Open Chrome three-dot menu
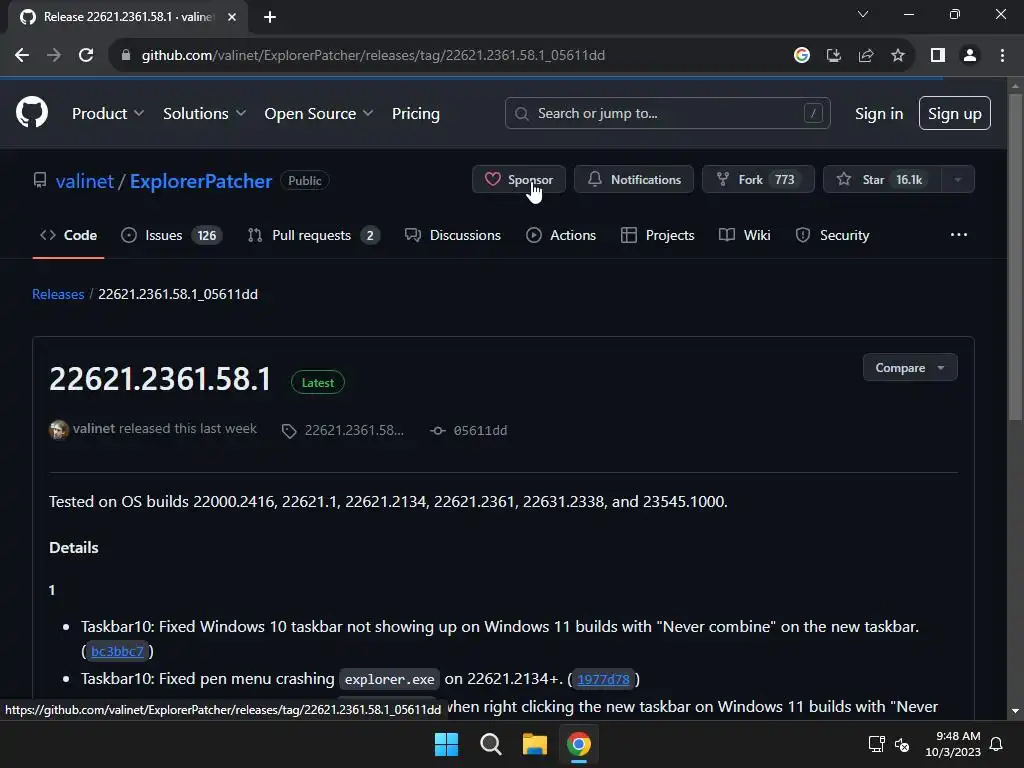 1002,56
